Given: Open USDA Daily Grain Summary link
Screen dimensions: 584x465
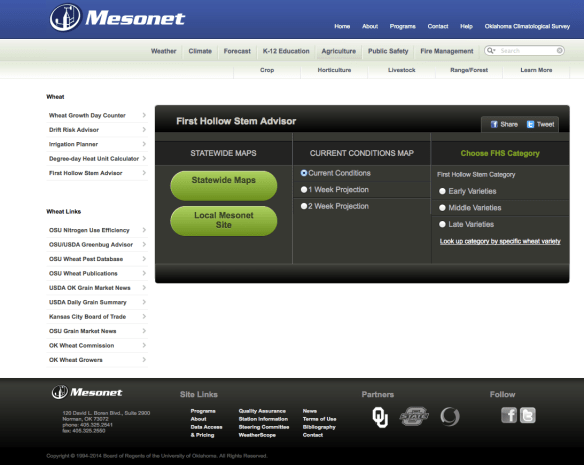Looking at the screenshot, I should tap(88, 302).
